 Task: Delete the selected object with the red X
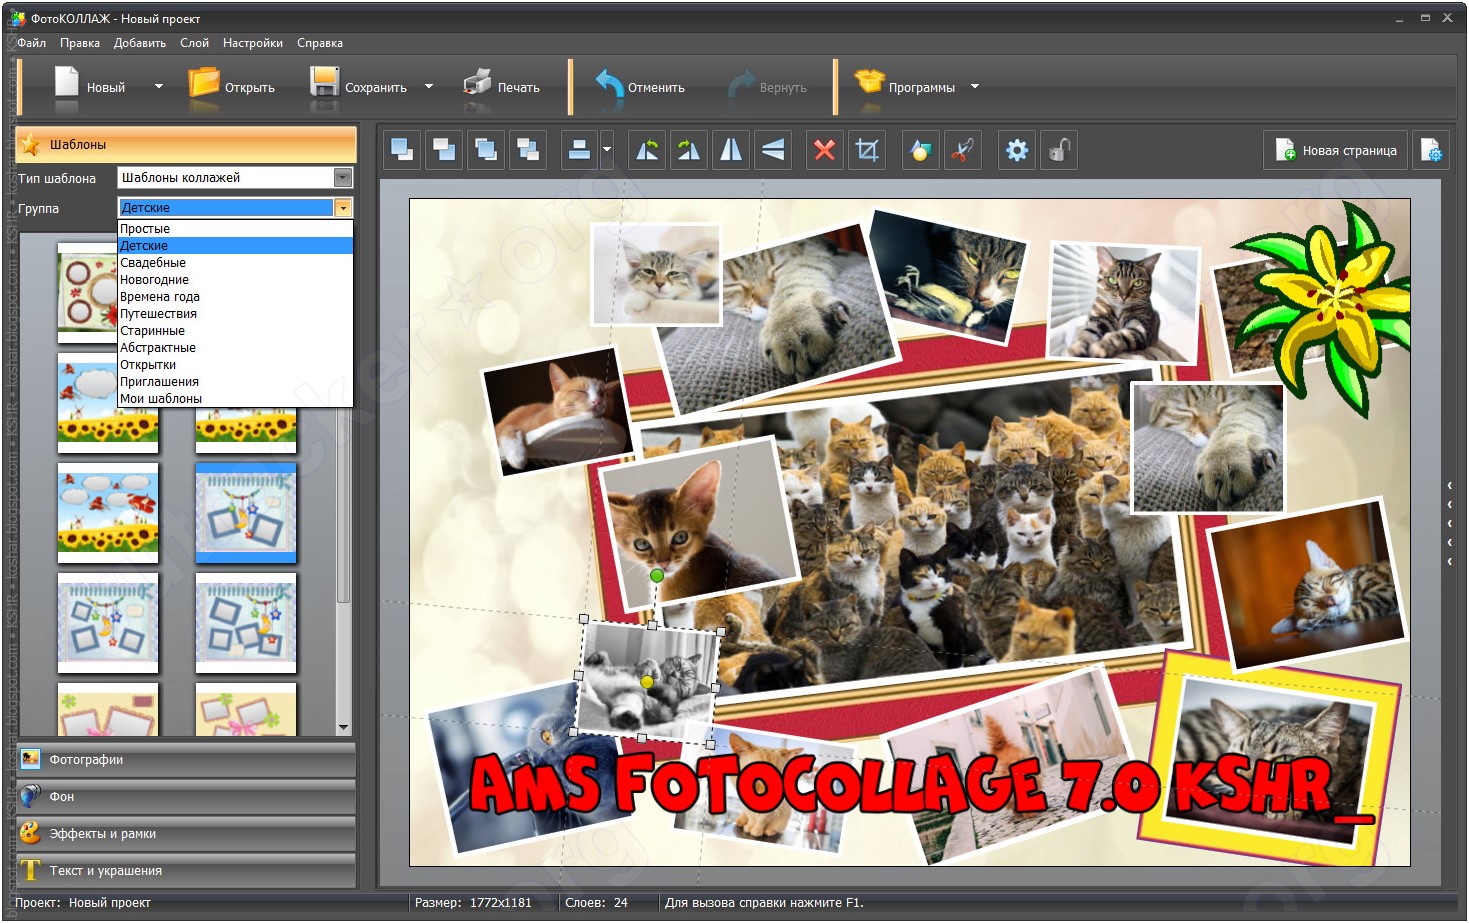pyautogui.click(x=824, y=150)
